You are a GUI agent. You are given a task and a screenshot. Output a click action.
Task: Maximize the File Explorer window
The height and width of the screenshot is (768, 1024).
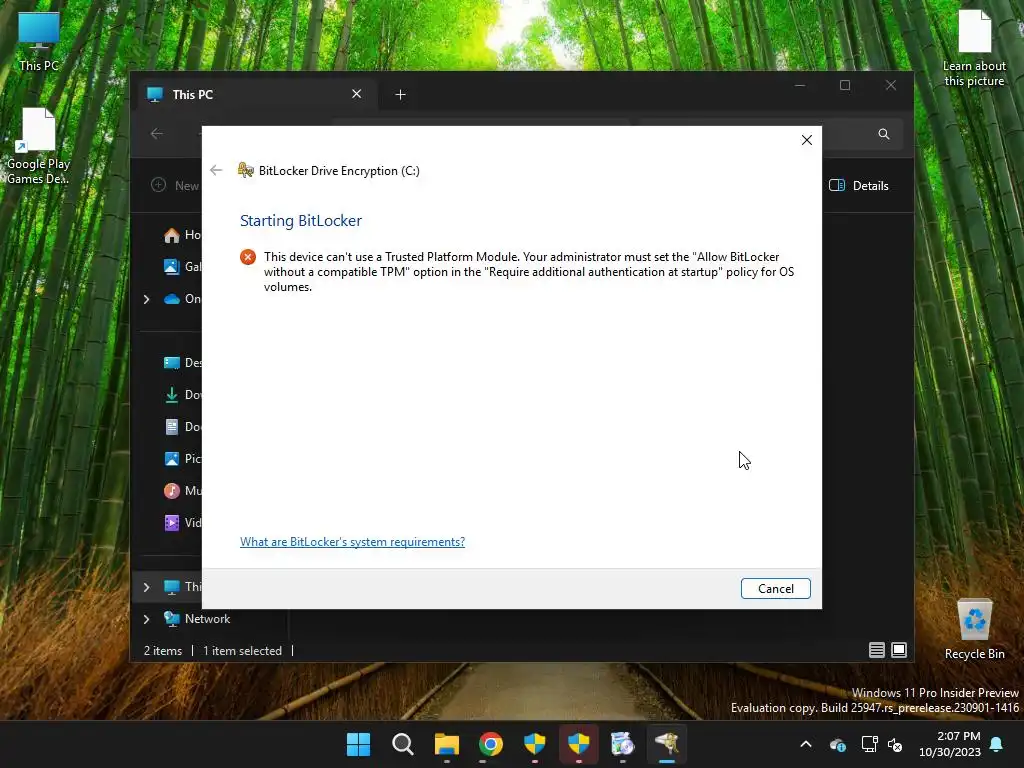click(x=845, y=86)
